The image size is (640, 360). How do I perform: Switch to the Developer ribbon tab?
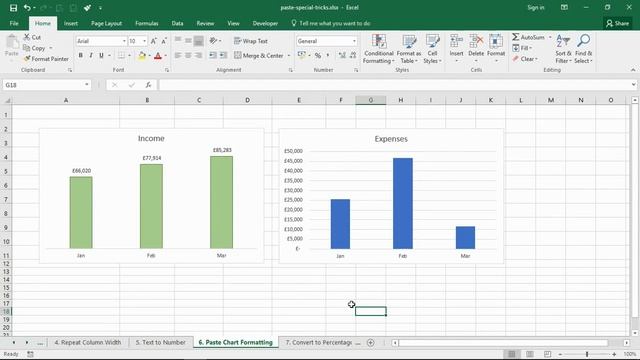click(x=265, y=23)
